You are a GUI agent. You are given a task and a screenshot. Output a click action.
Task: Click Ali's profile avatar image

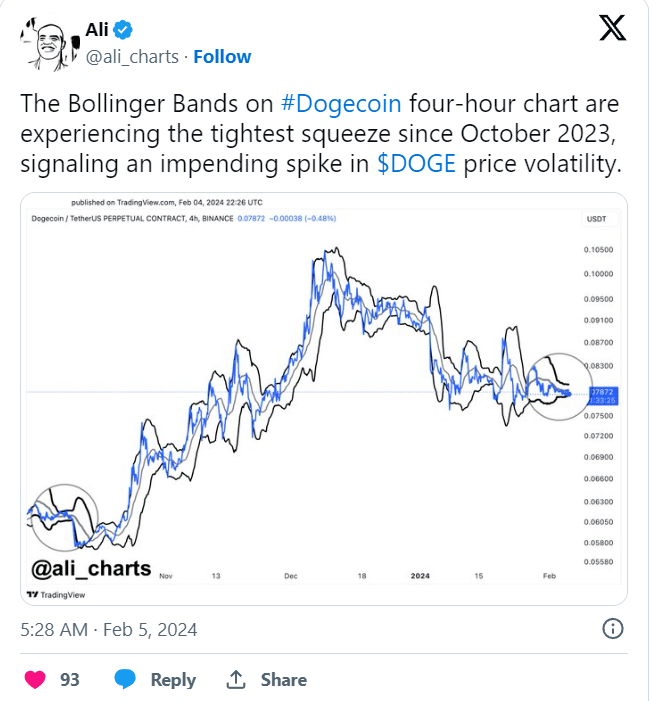50,44
